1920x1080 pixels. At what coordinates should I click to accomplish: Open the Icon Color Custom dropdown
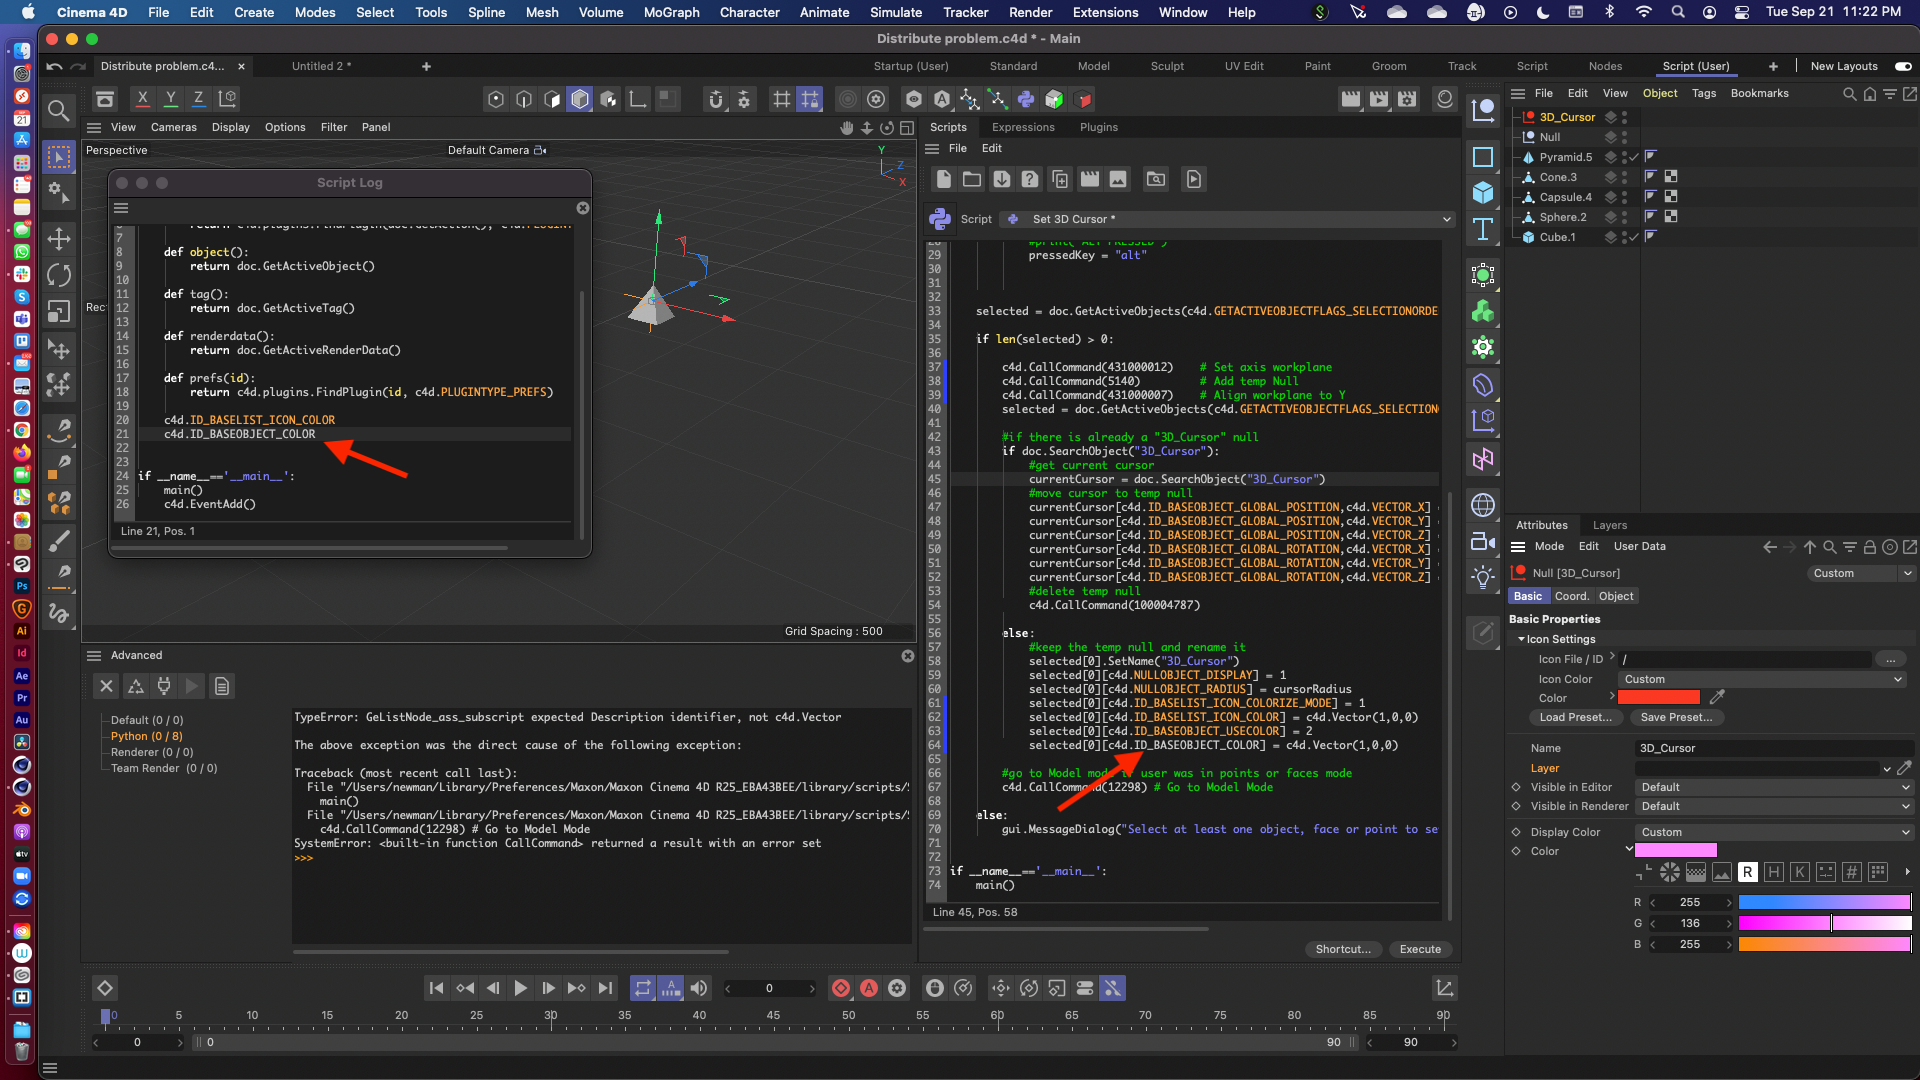point(1763,679)
